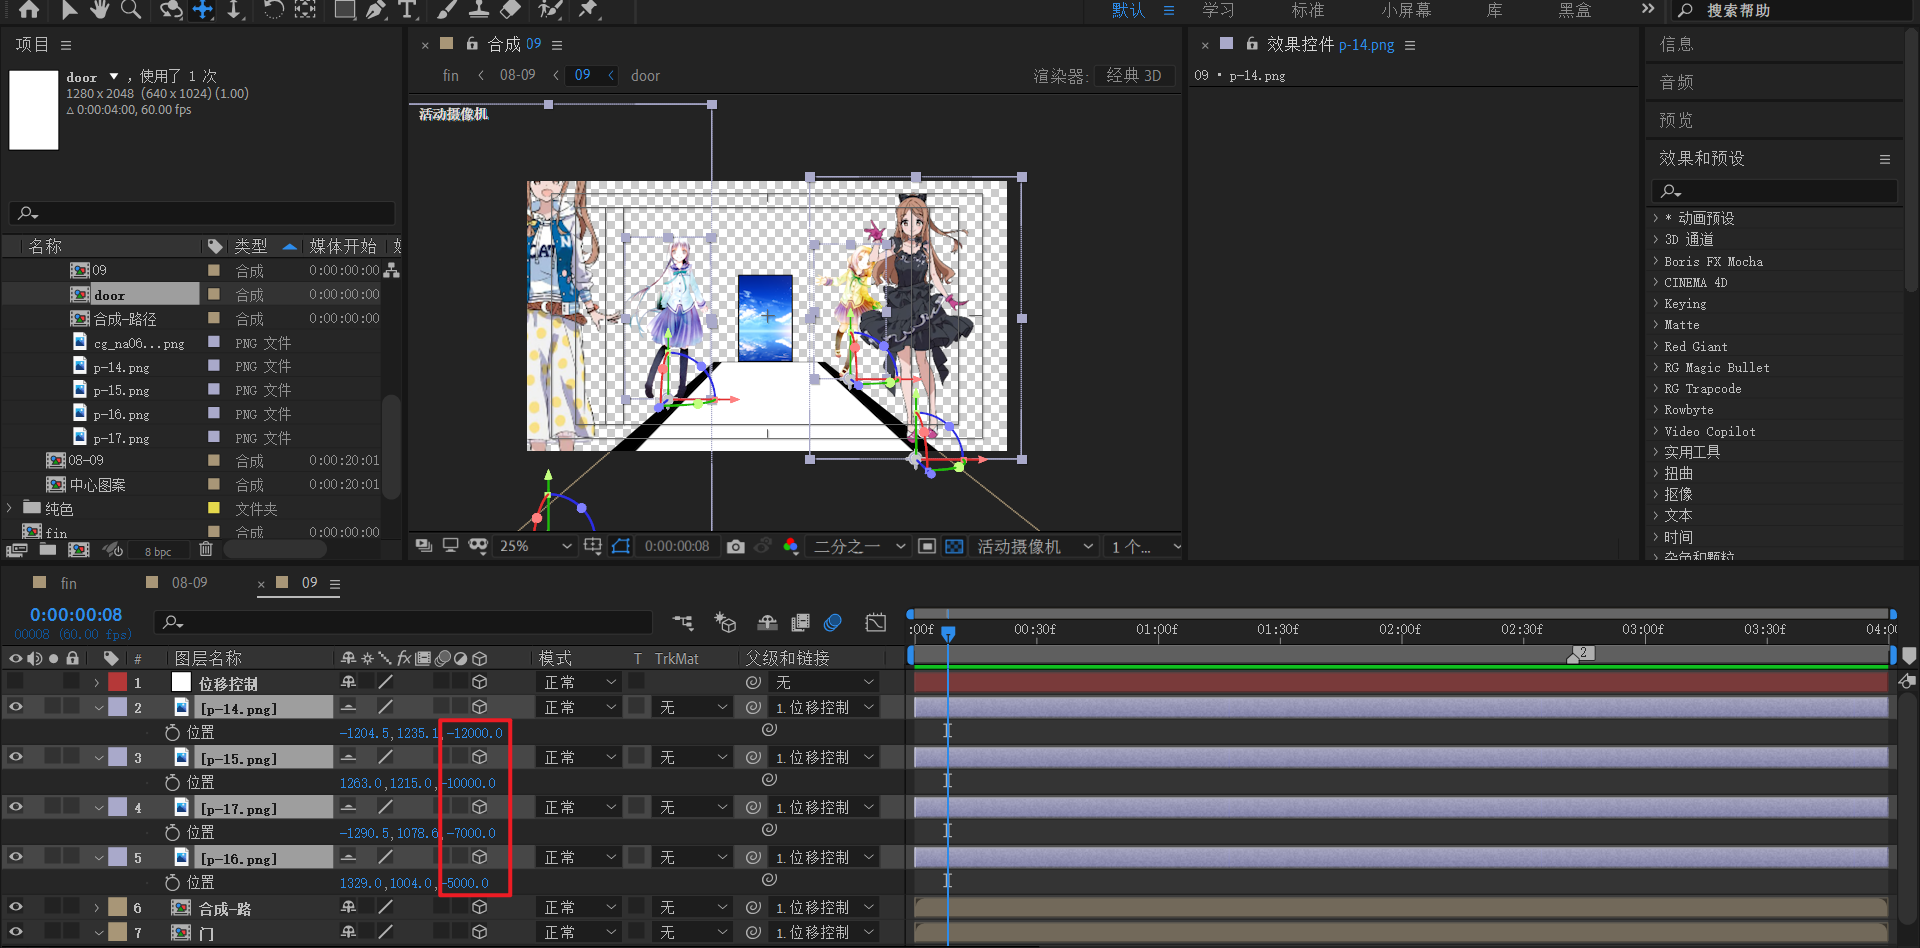Open the 音频 panel
The image size is (1920, 948).
coord(1676,82)
